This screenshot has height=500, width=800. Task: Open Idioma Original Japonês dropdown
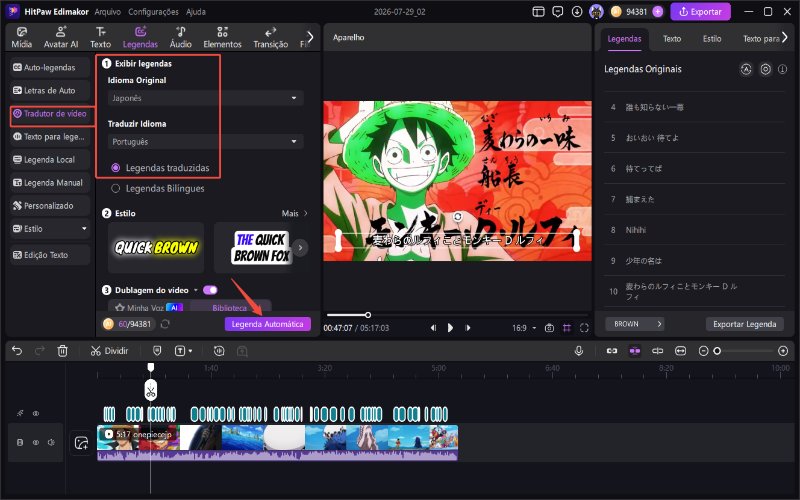(205, 98)
